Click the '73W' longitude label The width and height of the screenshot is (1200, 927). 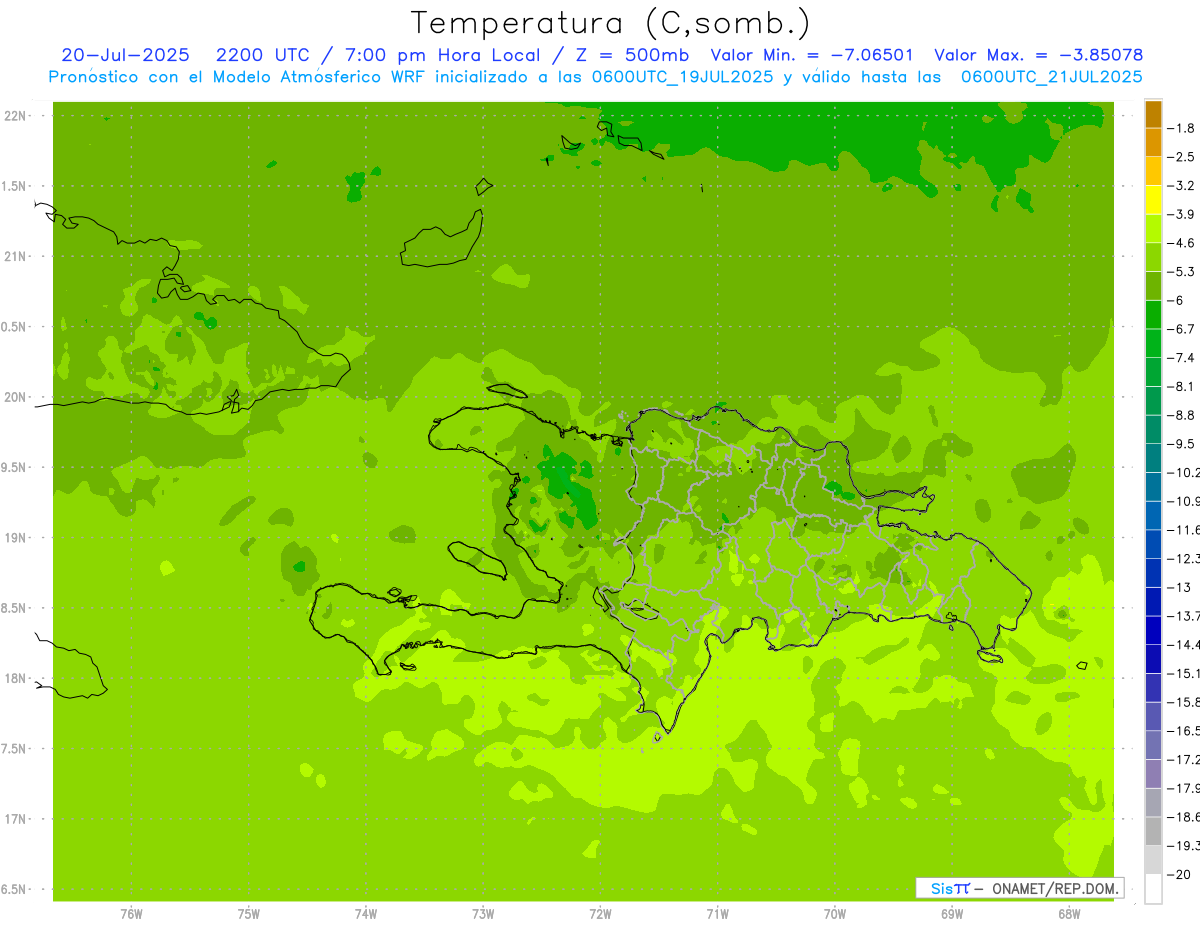pyautogui.click(x=483, y=914)
